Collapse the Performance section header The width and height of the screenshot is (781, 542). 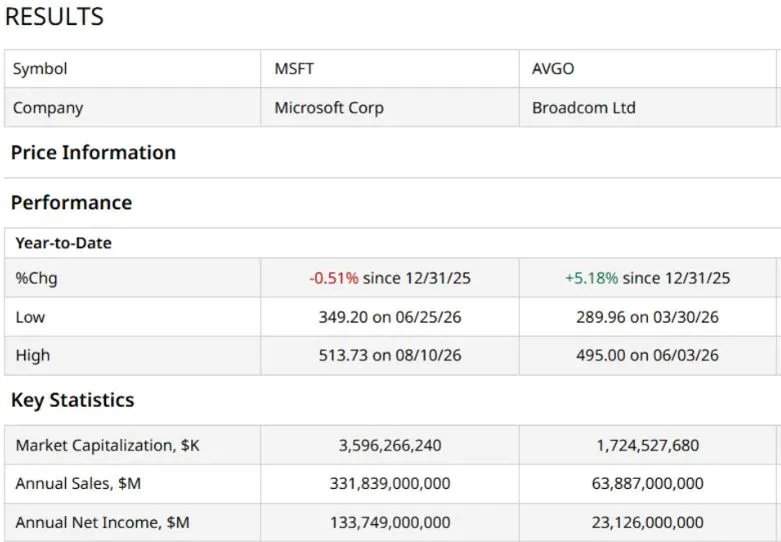(71, 203)
